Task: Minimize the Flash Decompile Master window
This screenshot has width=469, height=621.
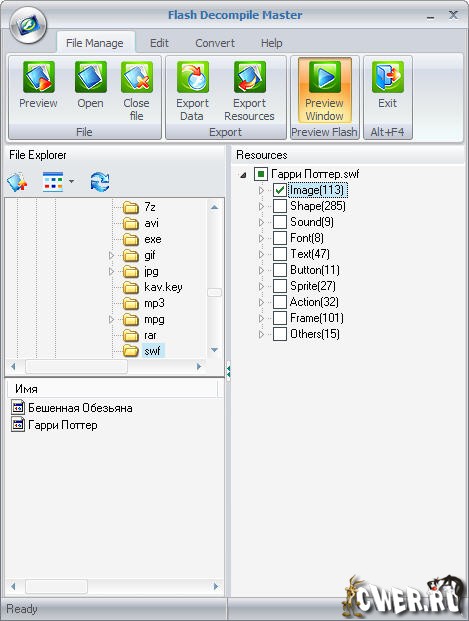Action: click(431, 16)
